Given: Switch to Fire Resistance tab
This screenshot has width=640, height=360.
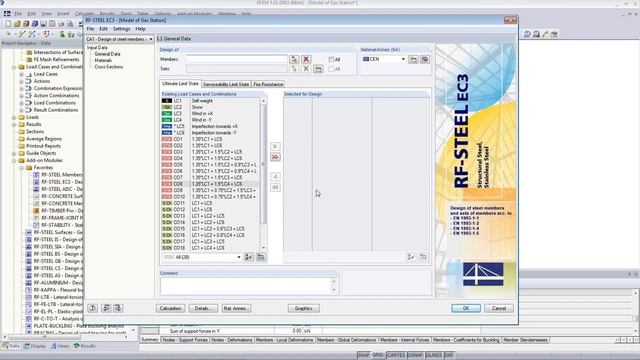Looking at the screenshot, I should (x=268, y=84).
